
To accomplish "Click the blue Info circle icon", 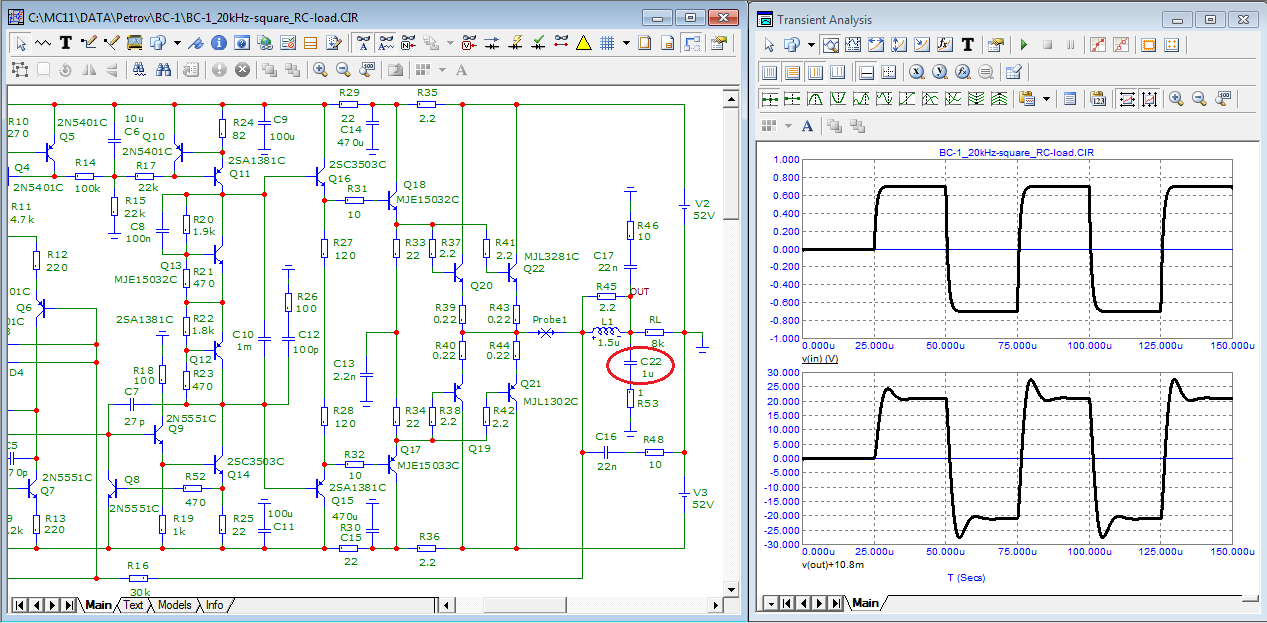I will (218, 43).
